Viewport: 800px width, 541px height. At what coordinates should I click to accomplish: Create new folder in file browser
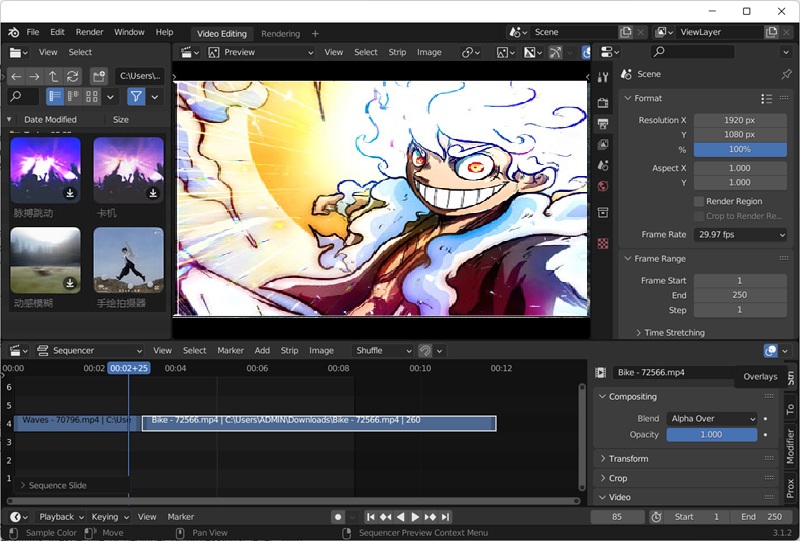click(x=98, y=76)
